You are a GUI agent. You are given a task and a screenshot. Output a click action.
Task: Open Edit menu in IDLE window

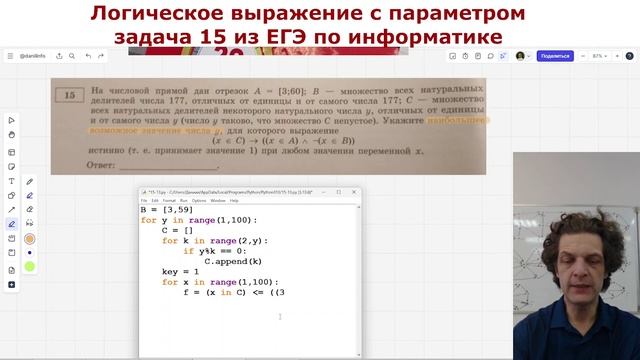[155, 201]
